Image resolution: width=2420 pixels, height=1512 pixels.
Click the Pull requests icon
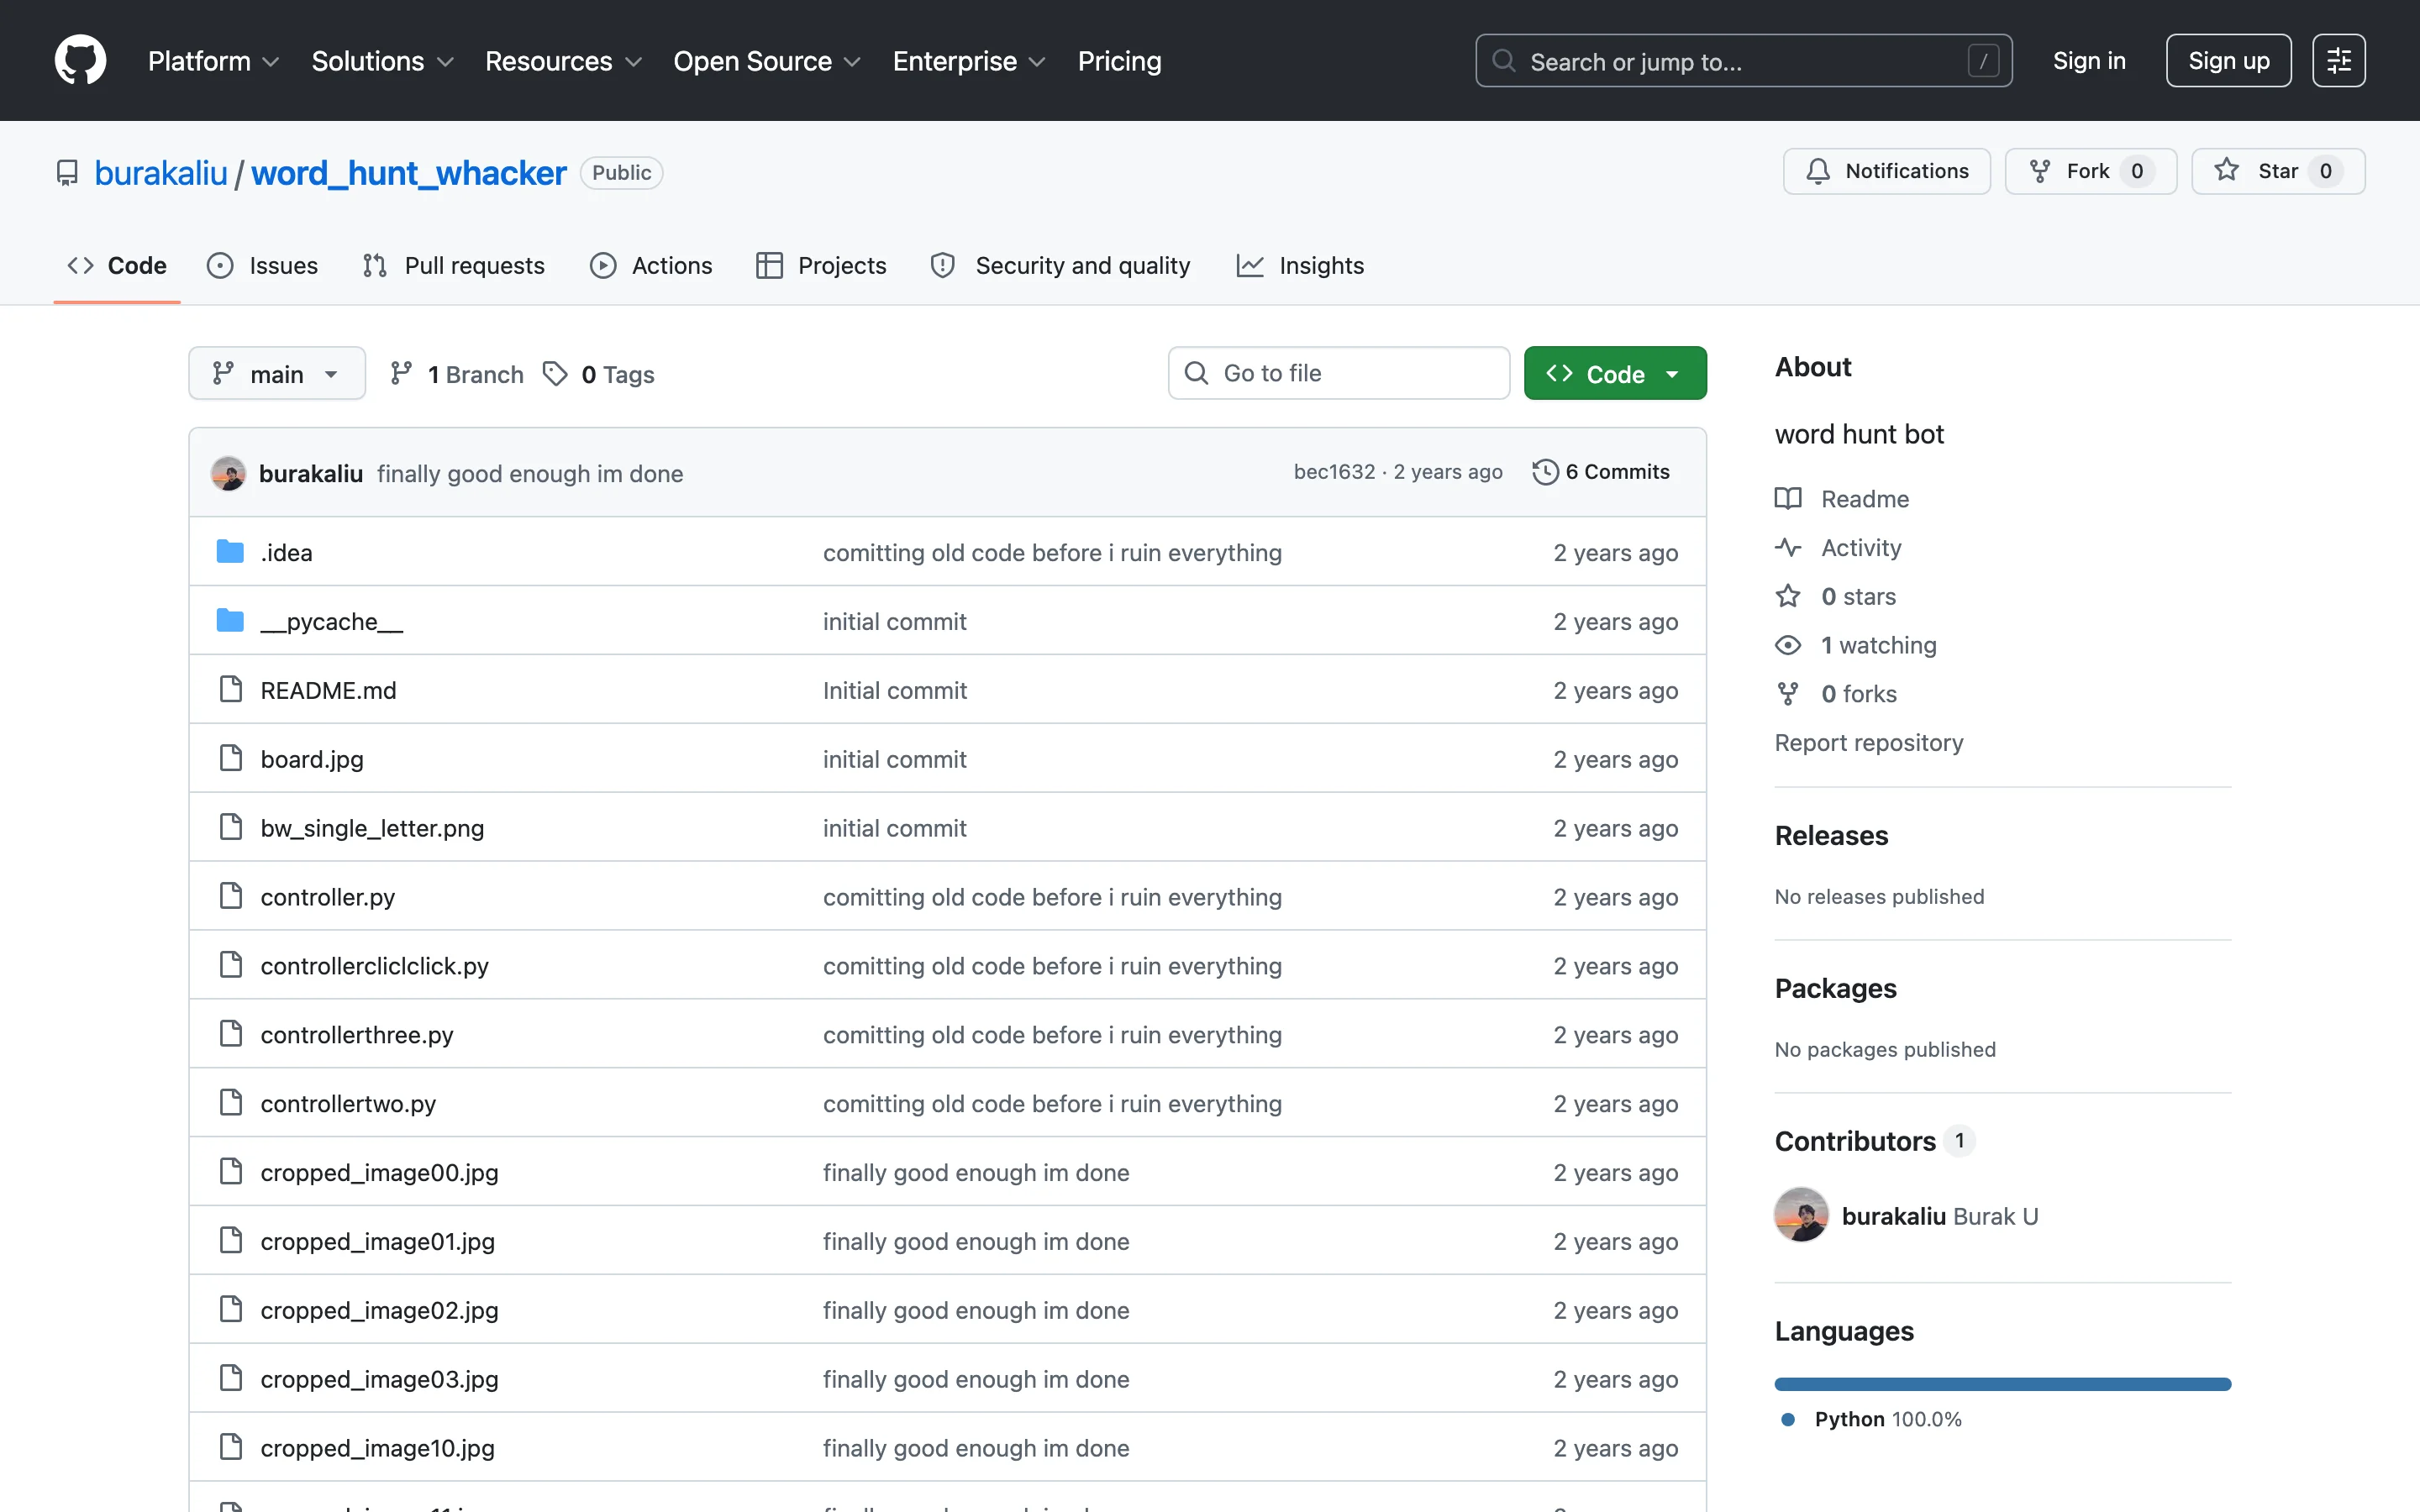pyautogui.click(x=375, y=265)
